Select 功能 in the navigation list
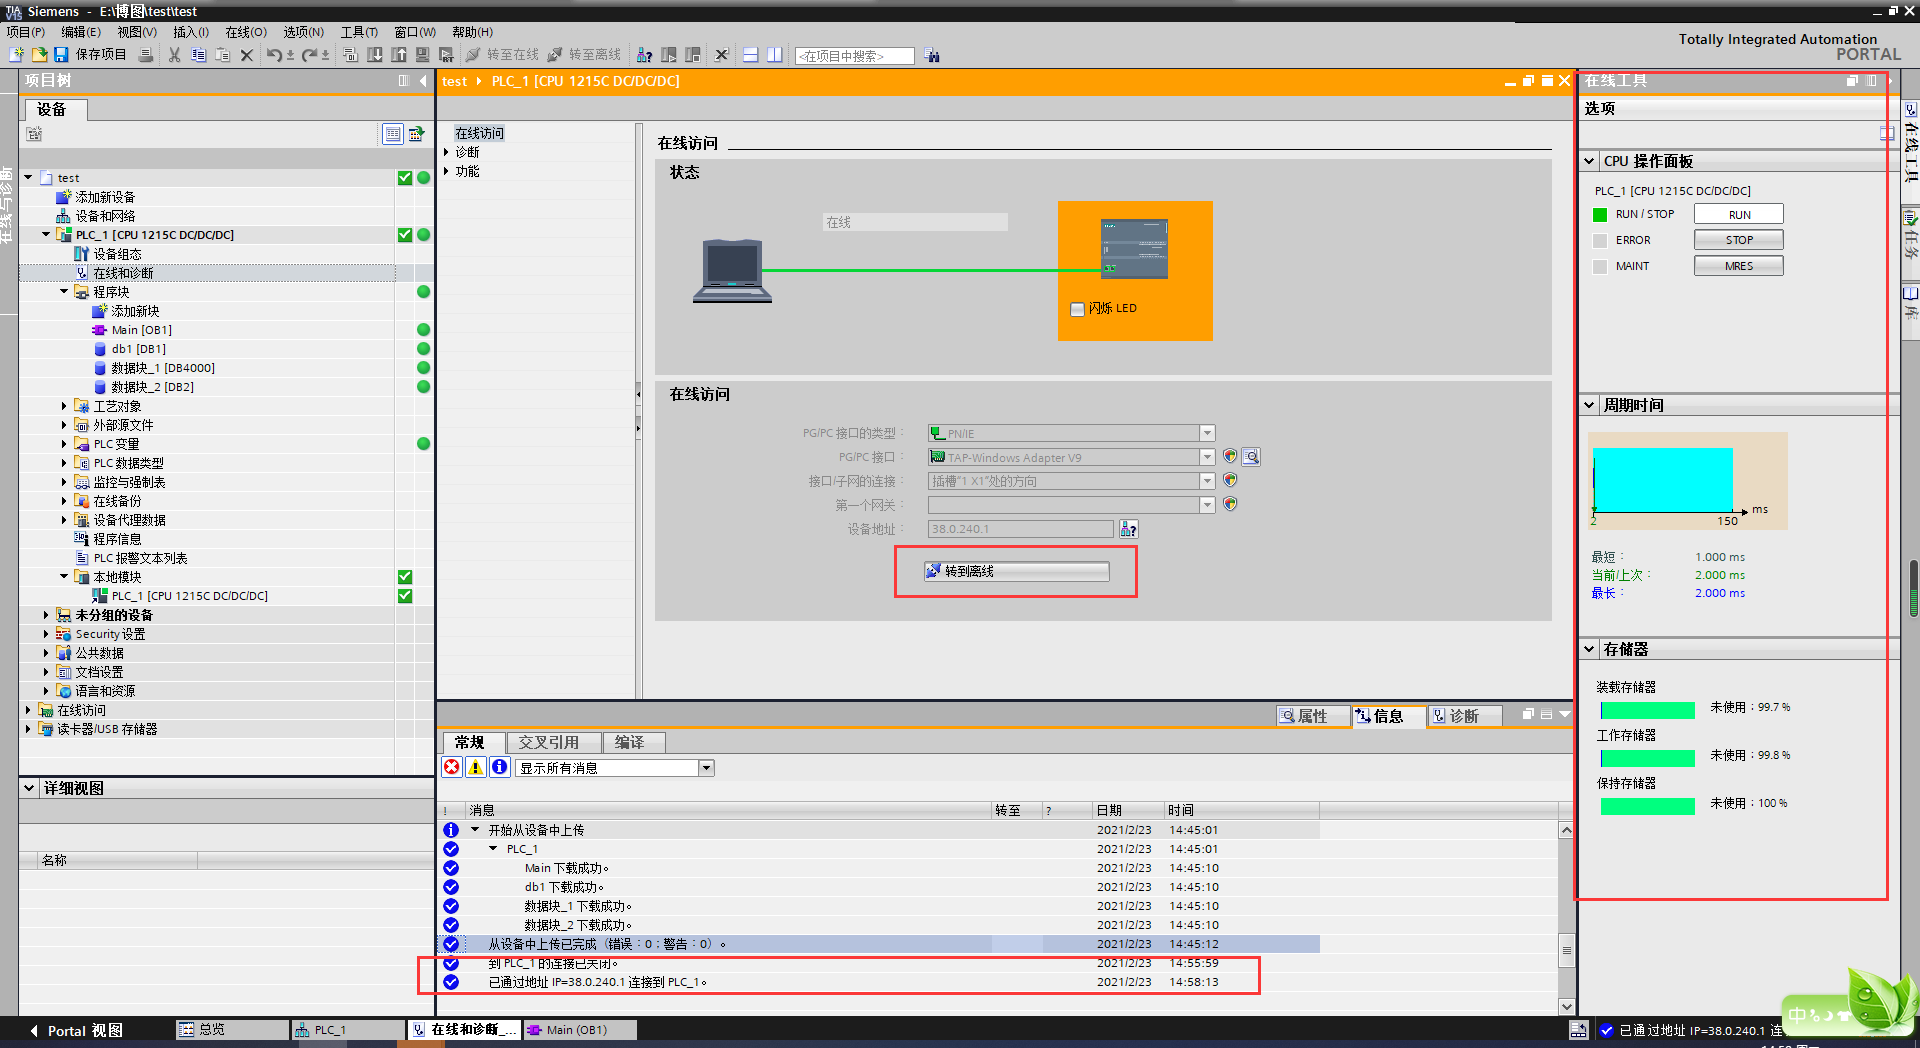This screenshot has width=1920, height=1048. 467,171
